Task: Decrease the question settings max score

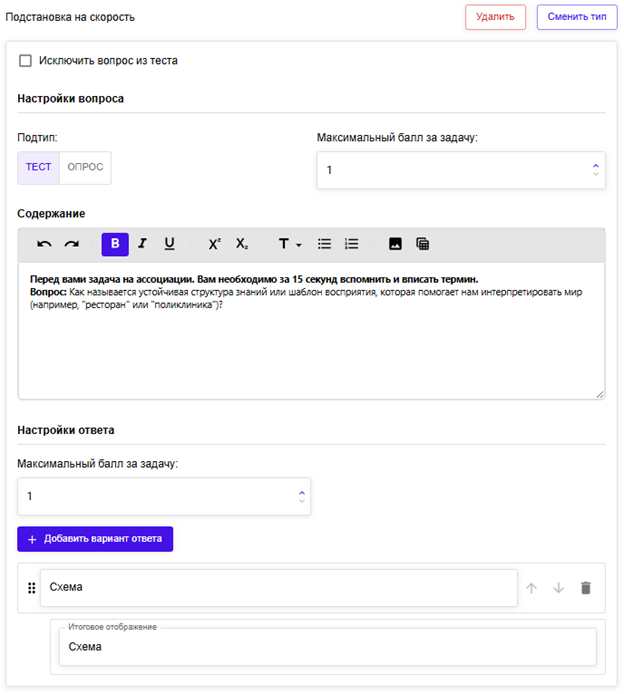Action: tap(596, 174)
